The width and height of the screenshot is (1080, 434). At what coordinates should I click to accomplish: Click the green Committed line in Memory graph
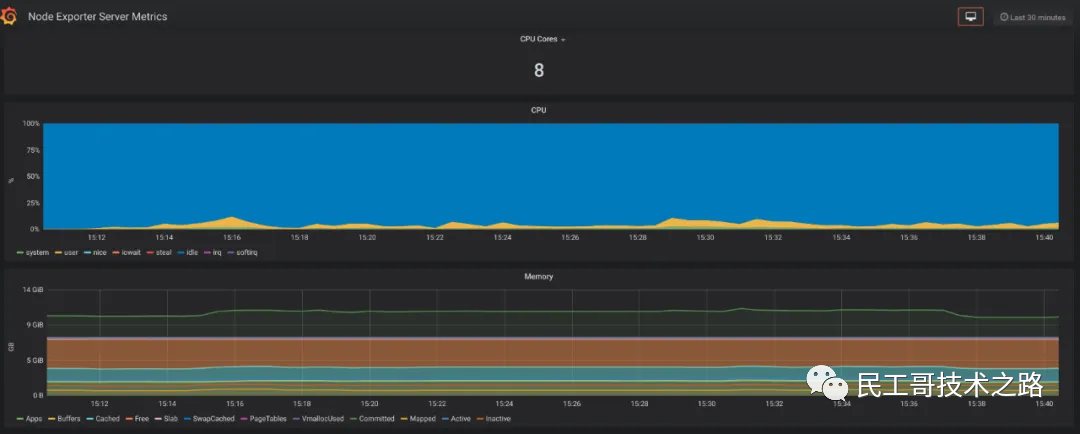pos(551,311)
